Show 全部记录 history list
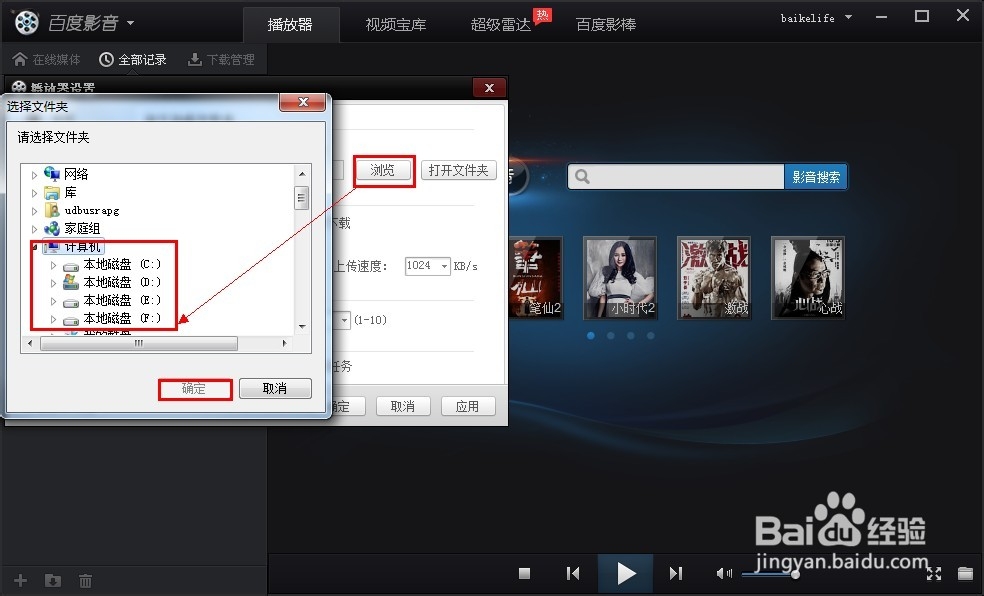The image size is (984, 596). [x=133, y=60]
